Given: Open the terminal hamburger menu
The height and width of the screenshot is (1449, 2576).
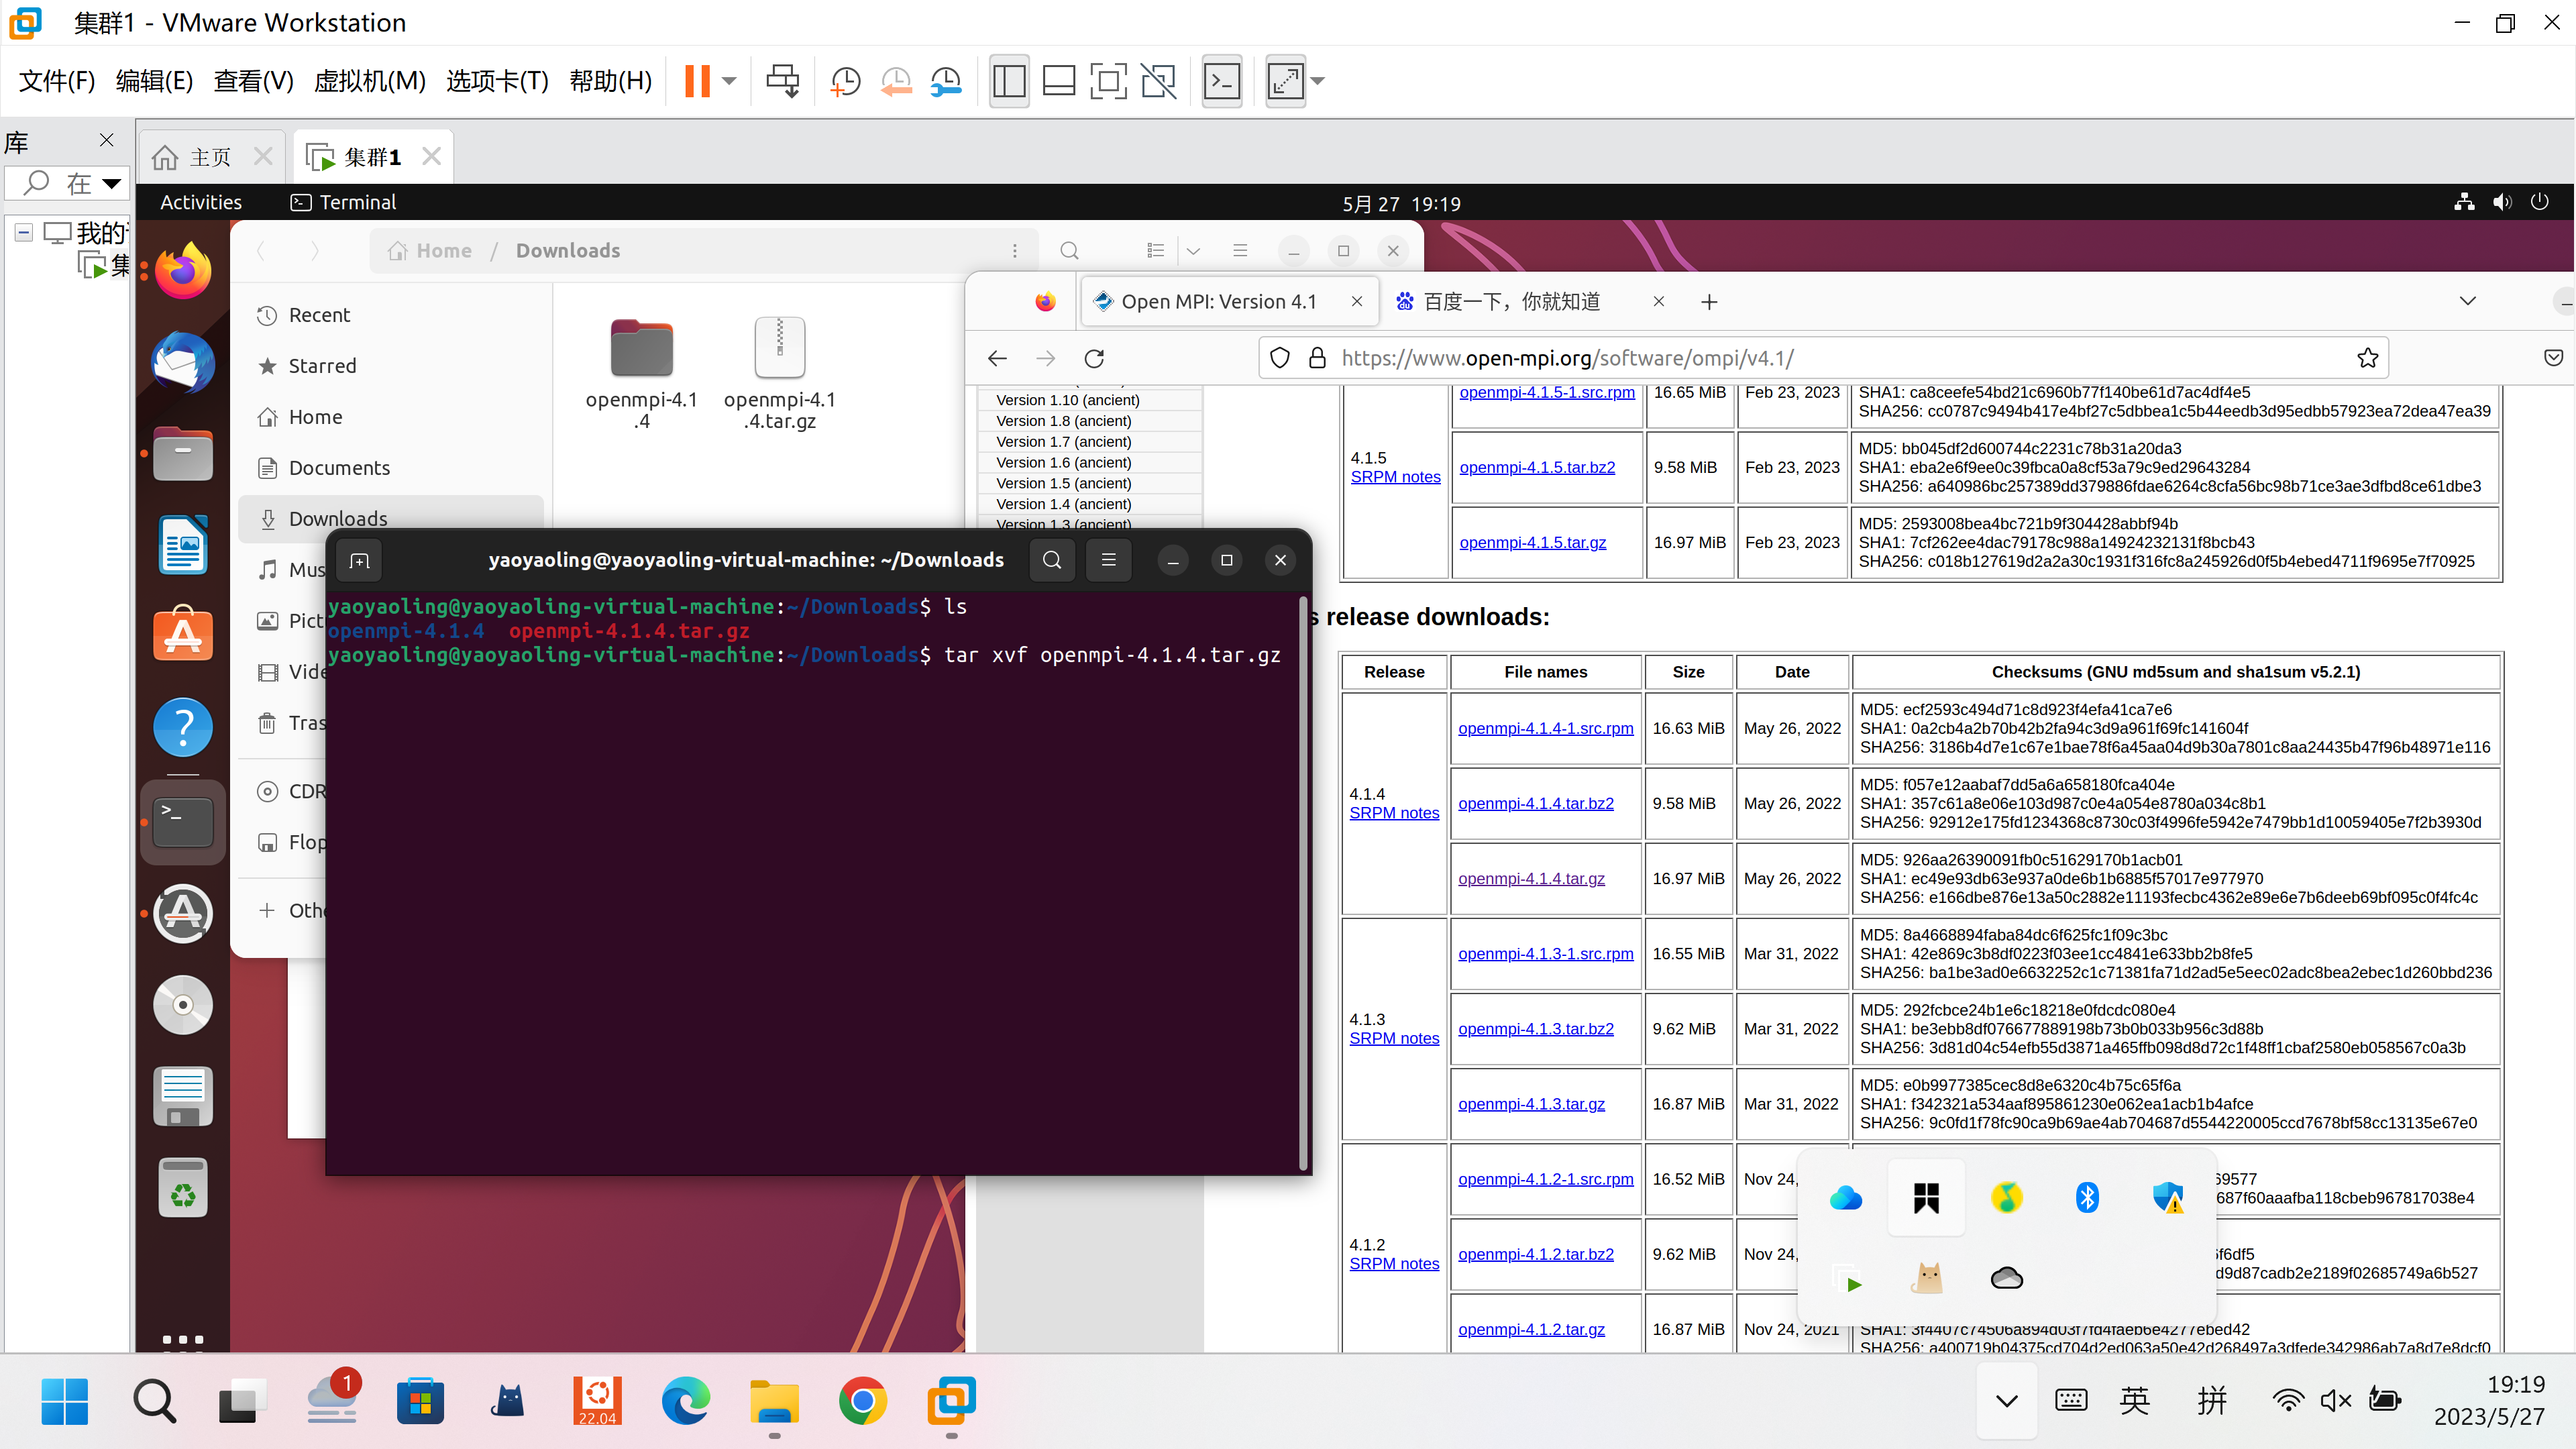Looking at the screenshot, I should point(1108,560).
